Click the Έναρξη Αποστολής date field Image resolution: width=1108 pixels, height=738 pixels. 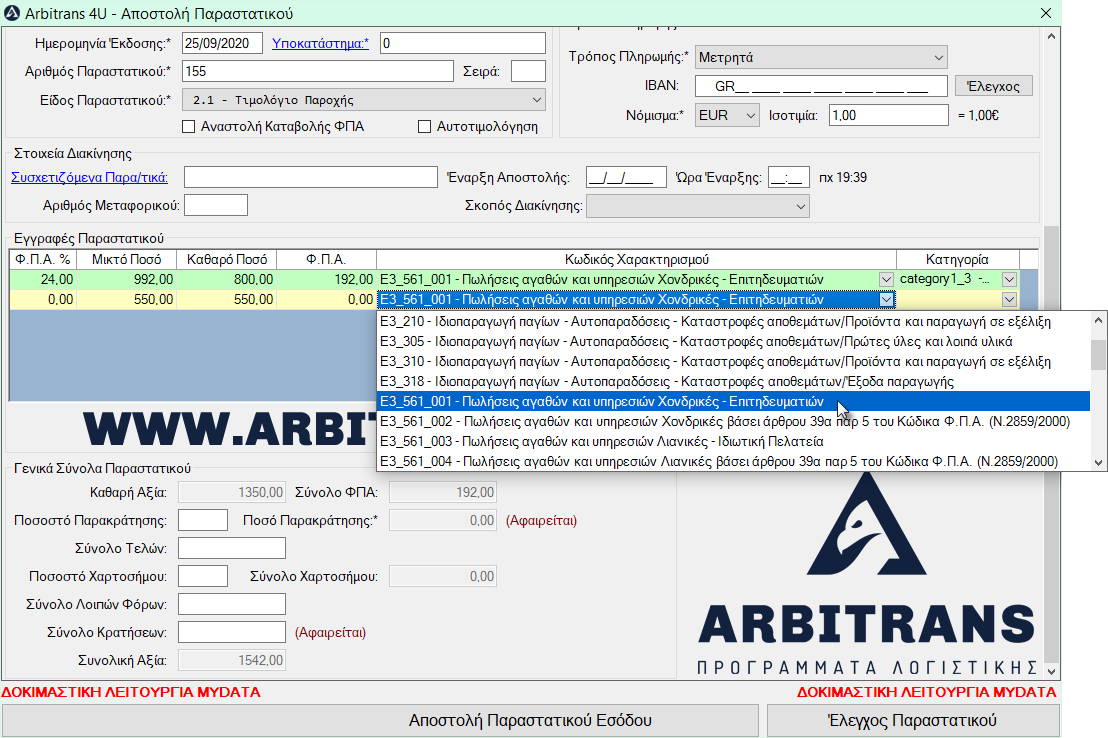click(x=626, y=177)
